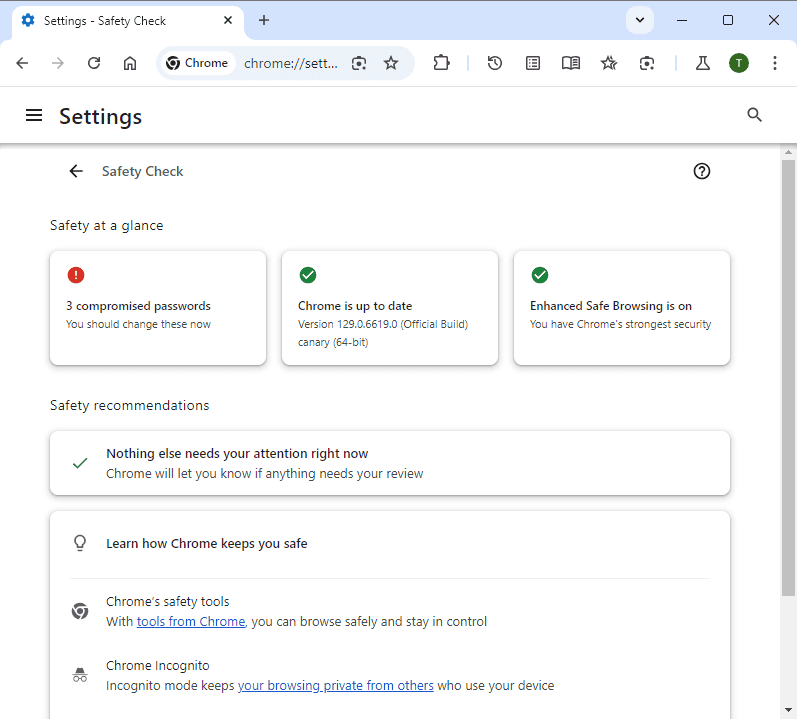Open Chrome three-dot menu

775,63
